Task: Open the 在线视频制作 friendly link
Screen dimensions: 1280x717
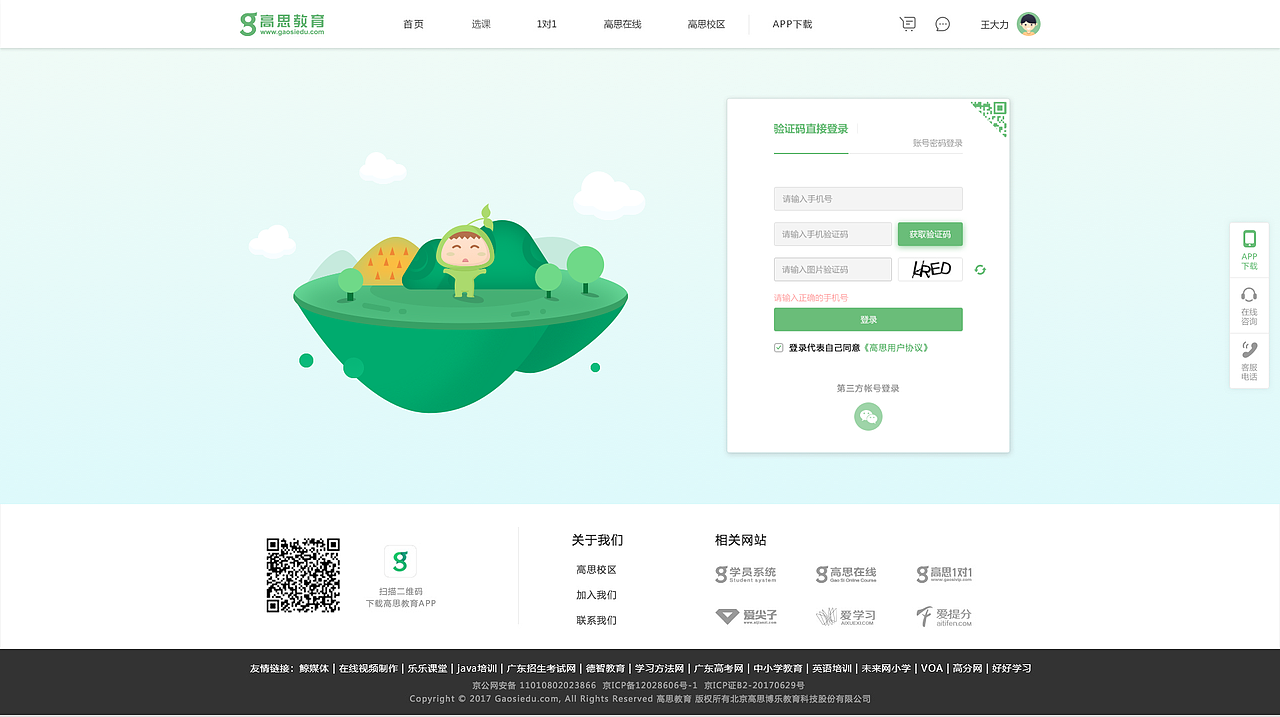Action: [x=368, y=668]
